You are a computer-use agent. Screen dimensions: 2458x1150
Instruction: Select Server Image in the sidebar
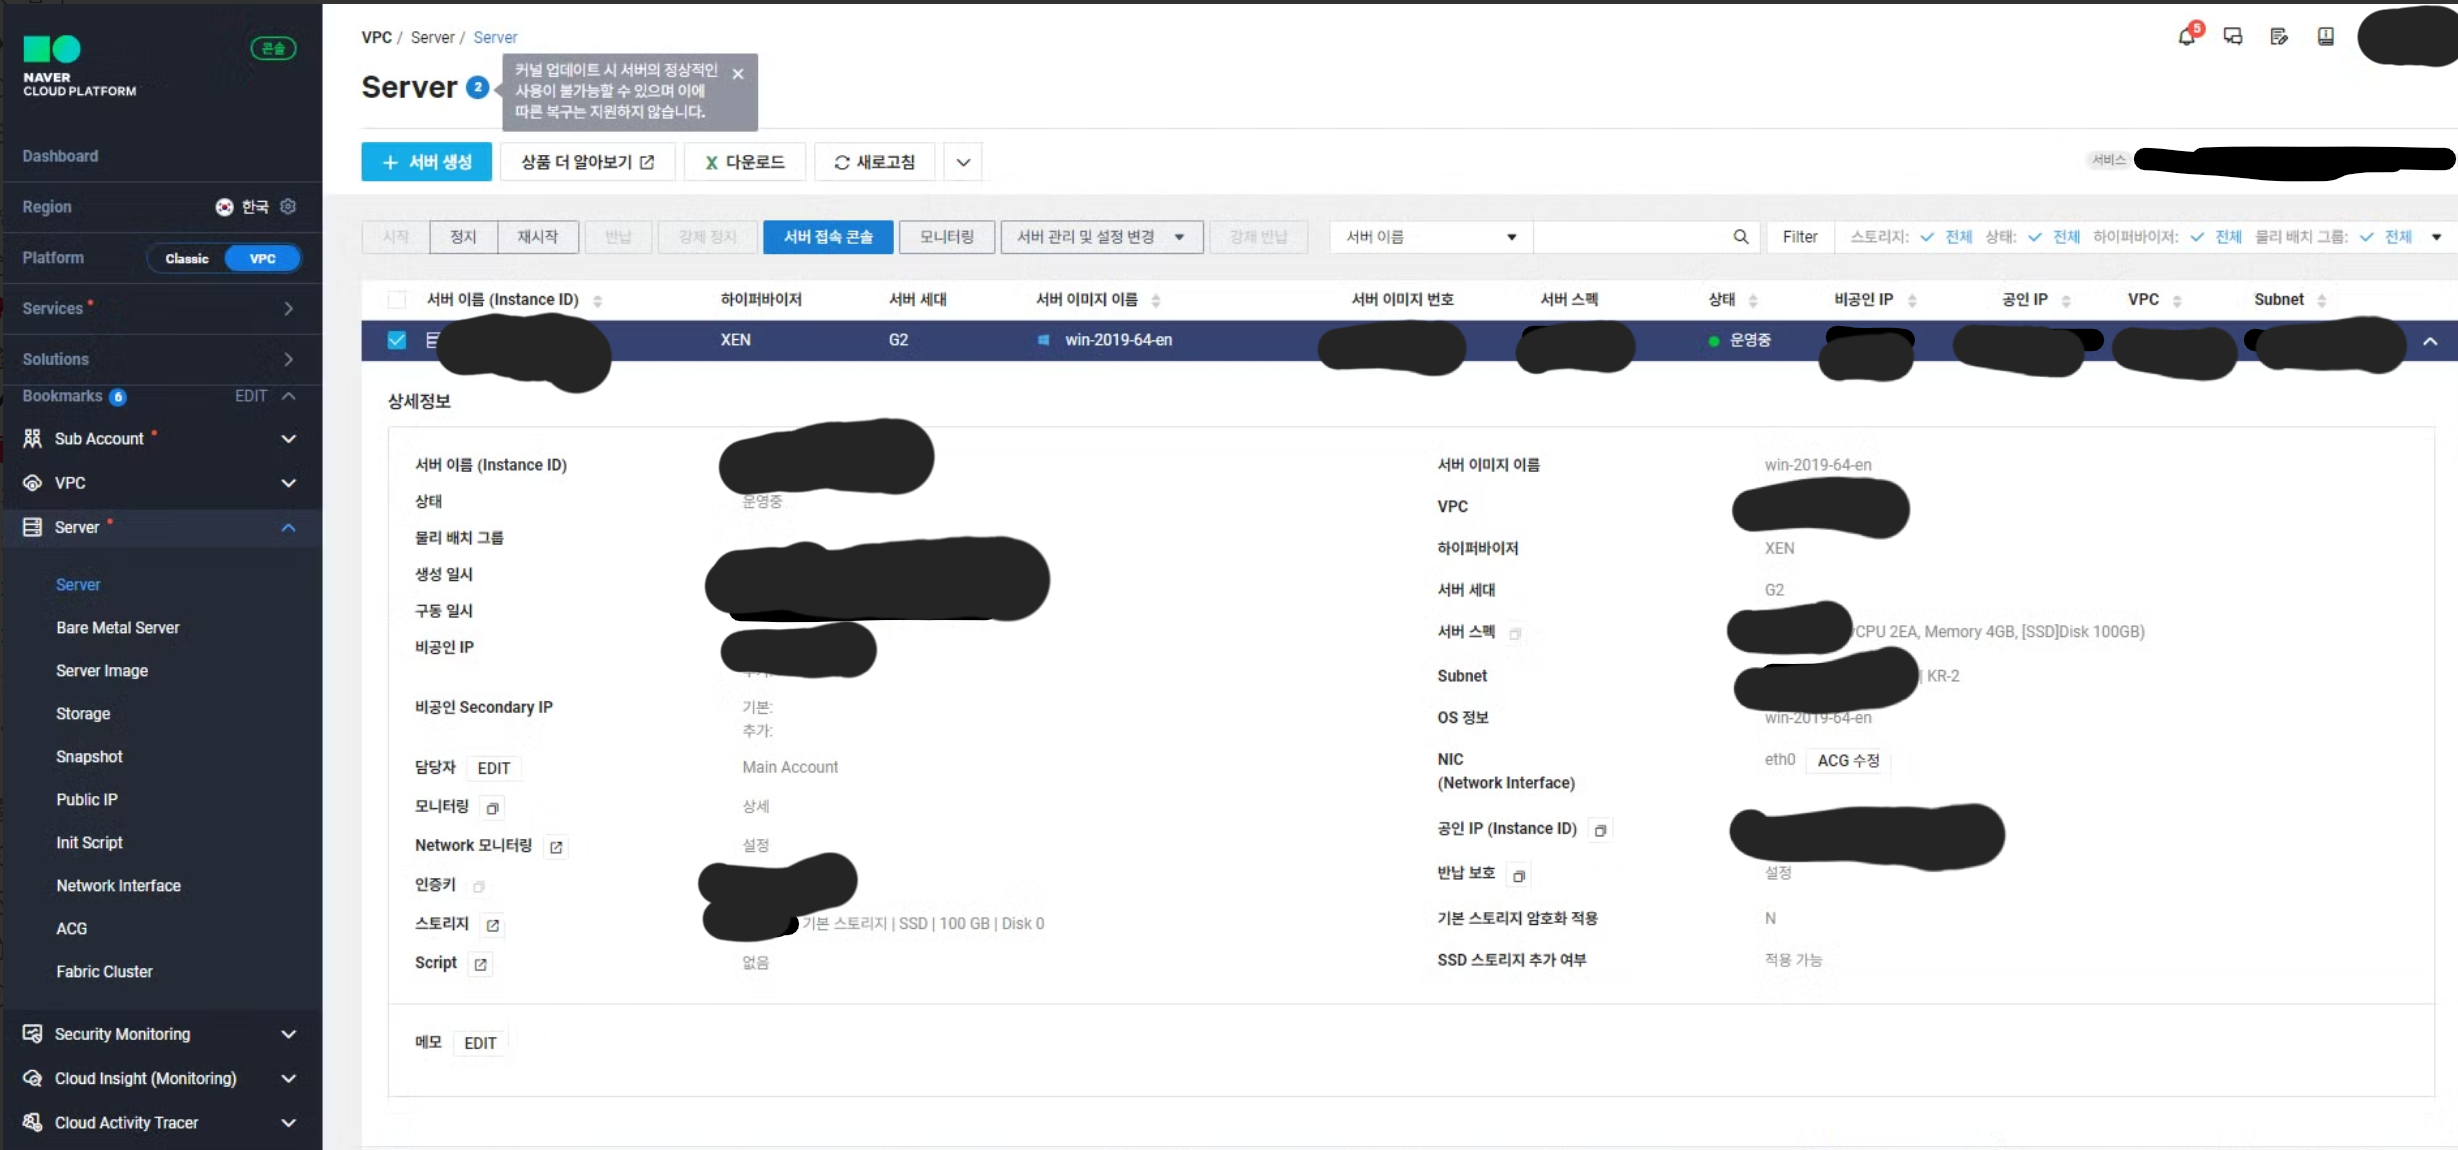pos(102,671)
